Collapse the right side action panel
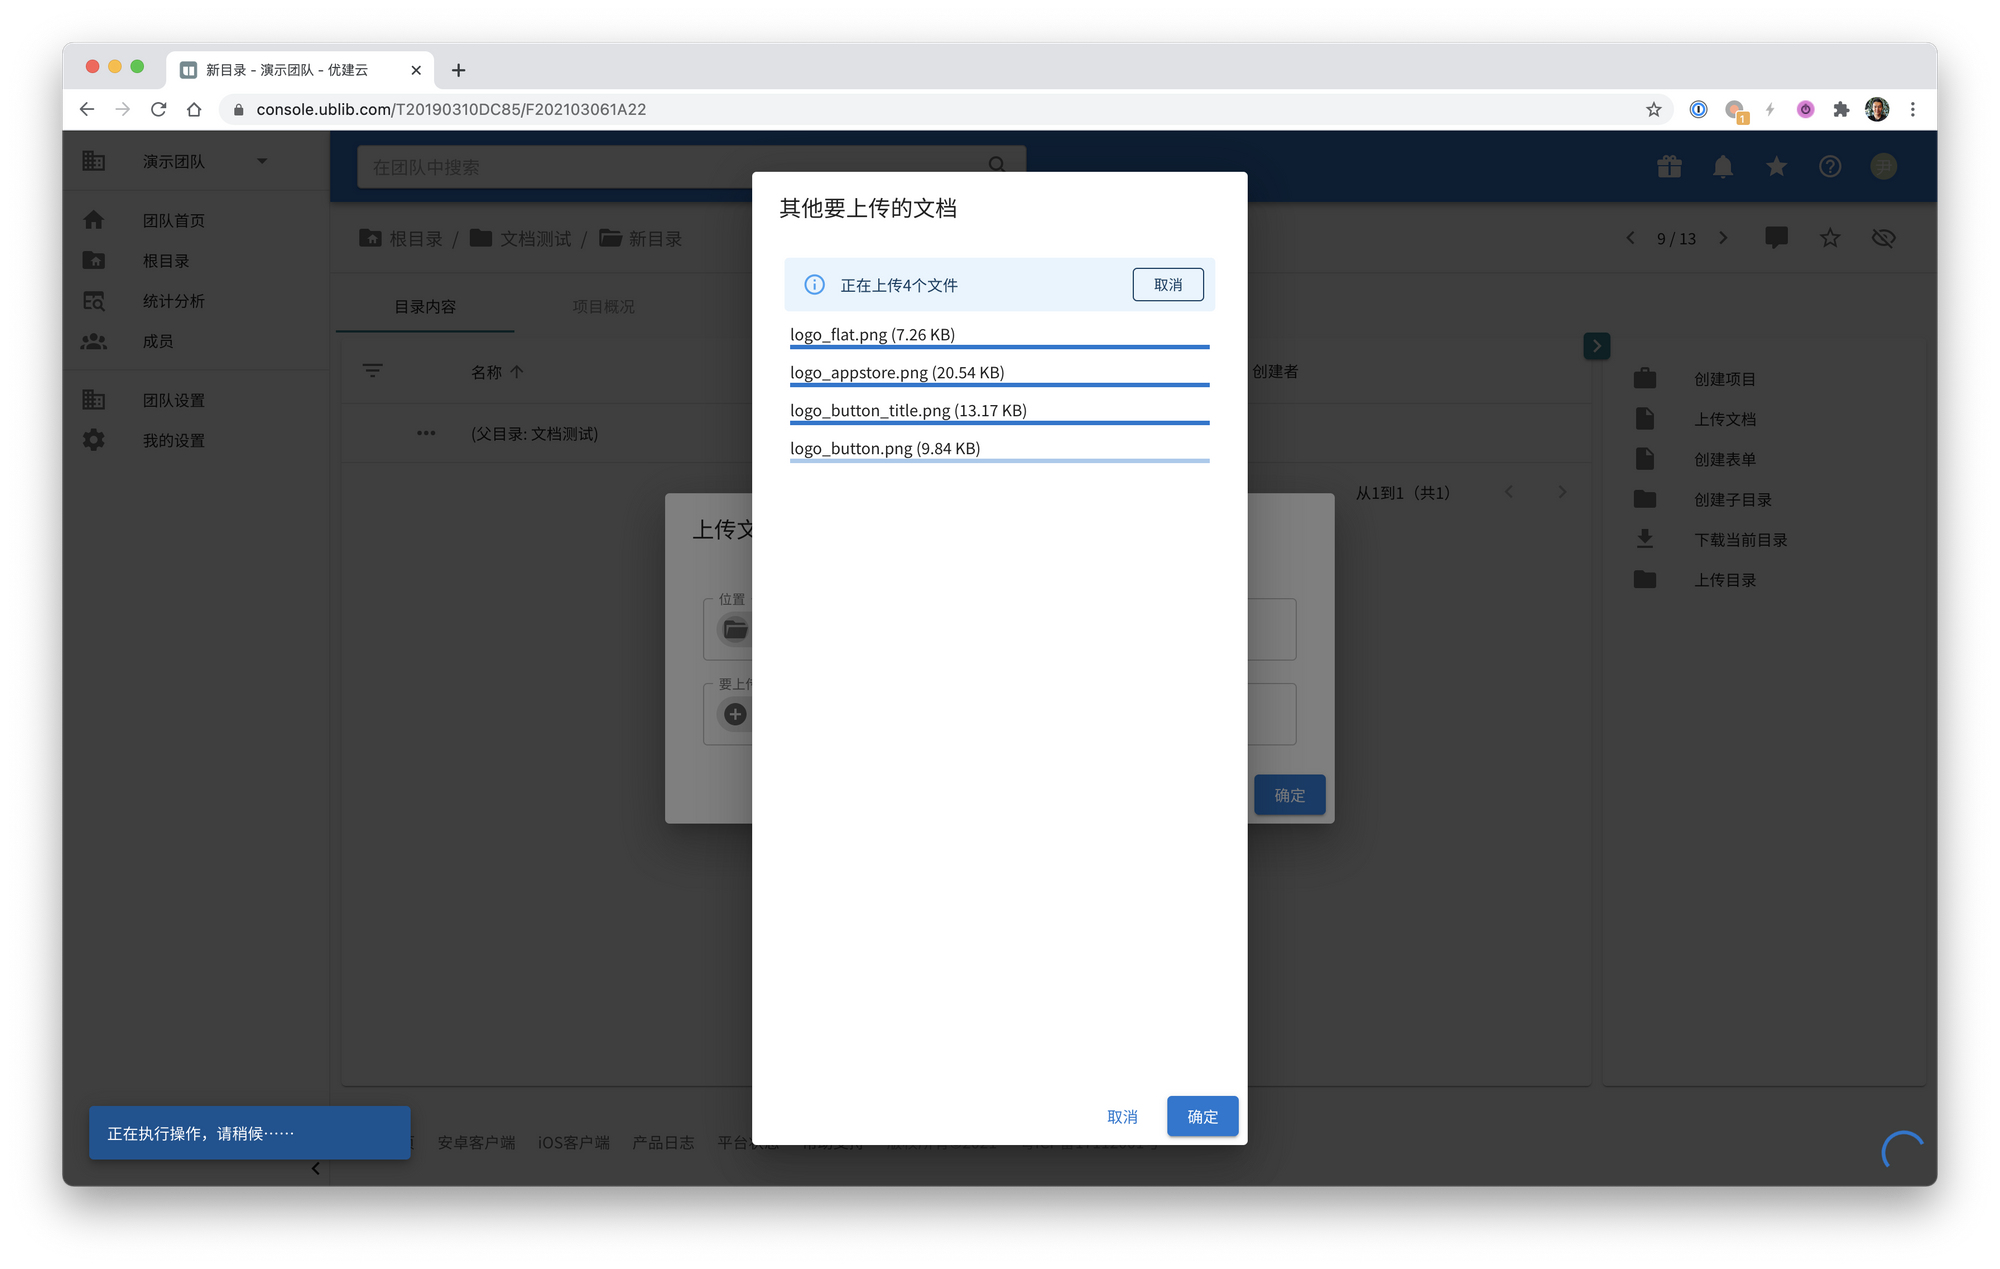 1596,346
